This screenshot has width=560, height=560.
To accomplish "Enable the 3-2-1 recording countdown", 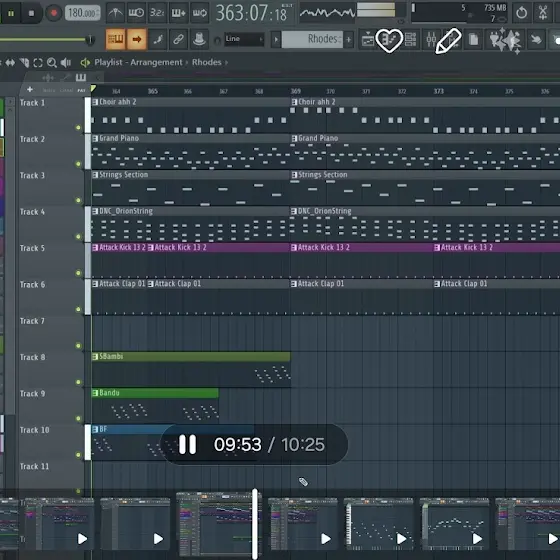I will click(x=157, y=13).
